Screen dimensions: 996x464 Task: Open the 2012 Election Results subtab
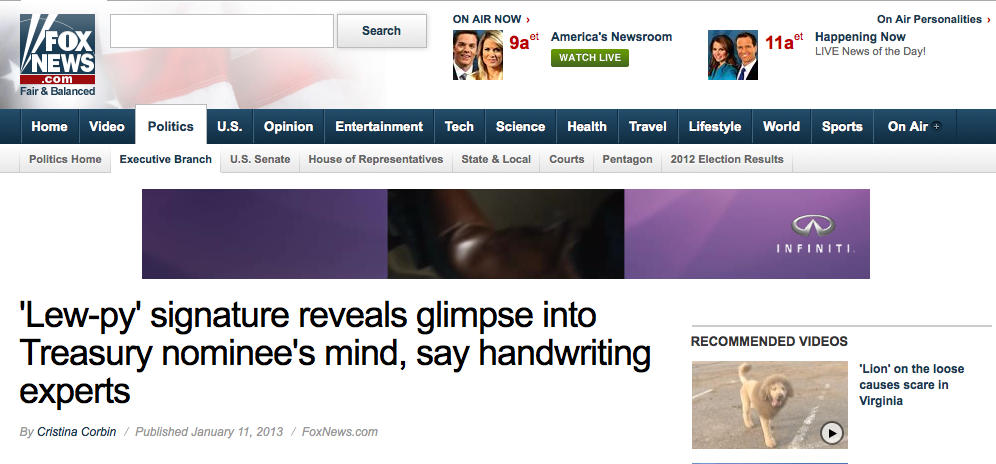(727, 160)
